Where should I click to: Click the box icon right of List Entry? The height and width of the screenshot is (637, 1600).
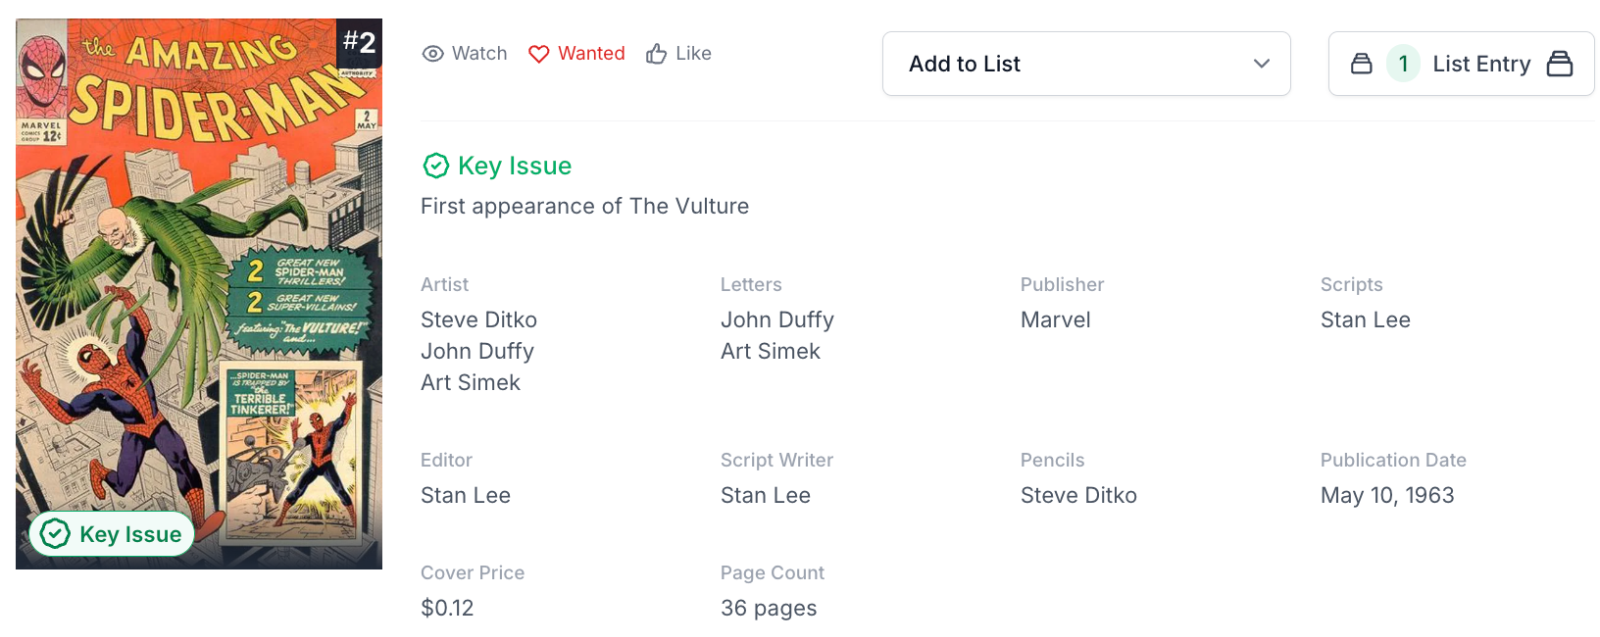(x=1559, y=64)
